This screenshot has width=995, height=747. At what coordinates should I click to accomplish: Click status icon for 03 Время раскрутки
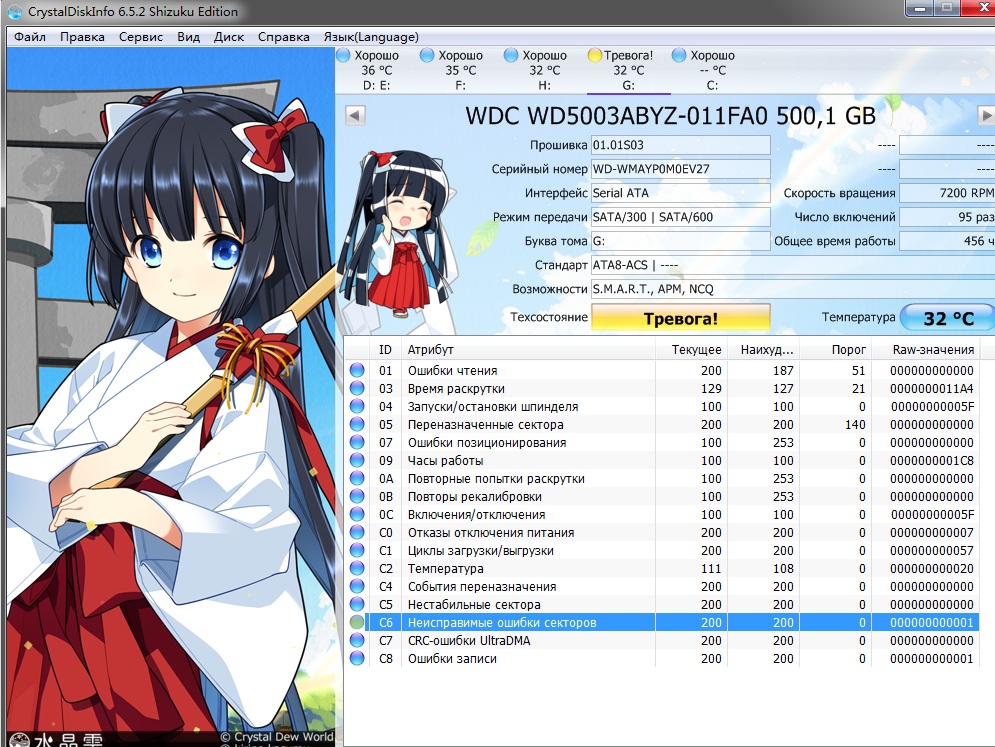(357, 388)
